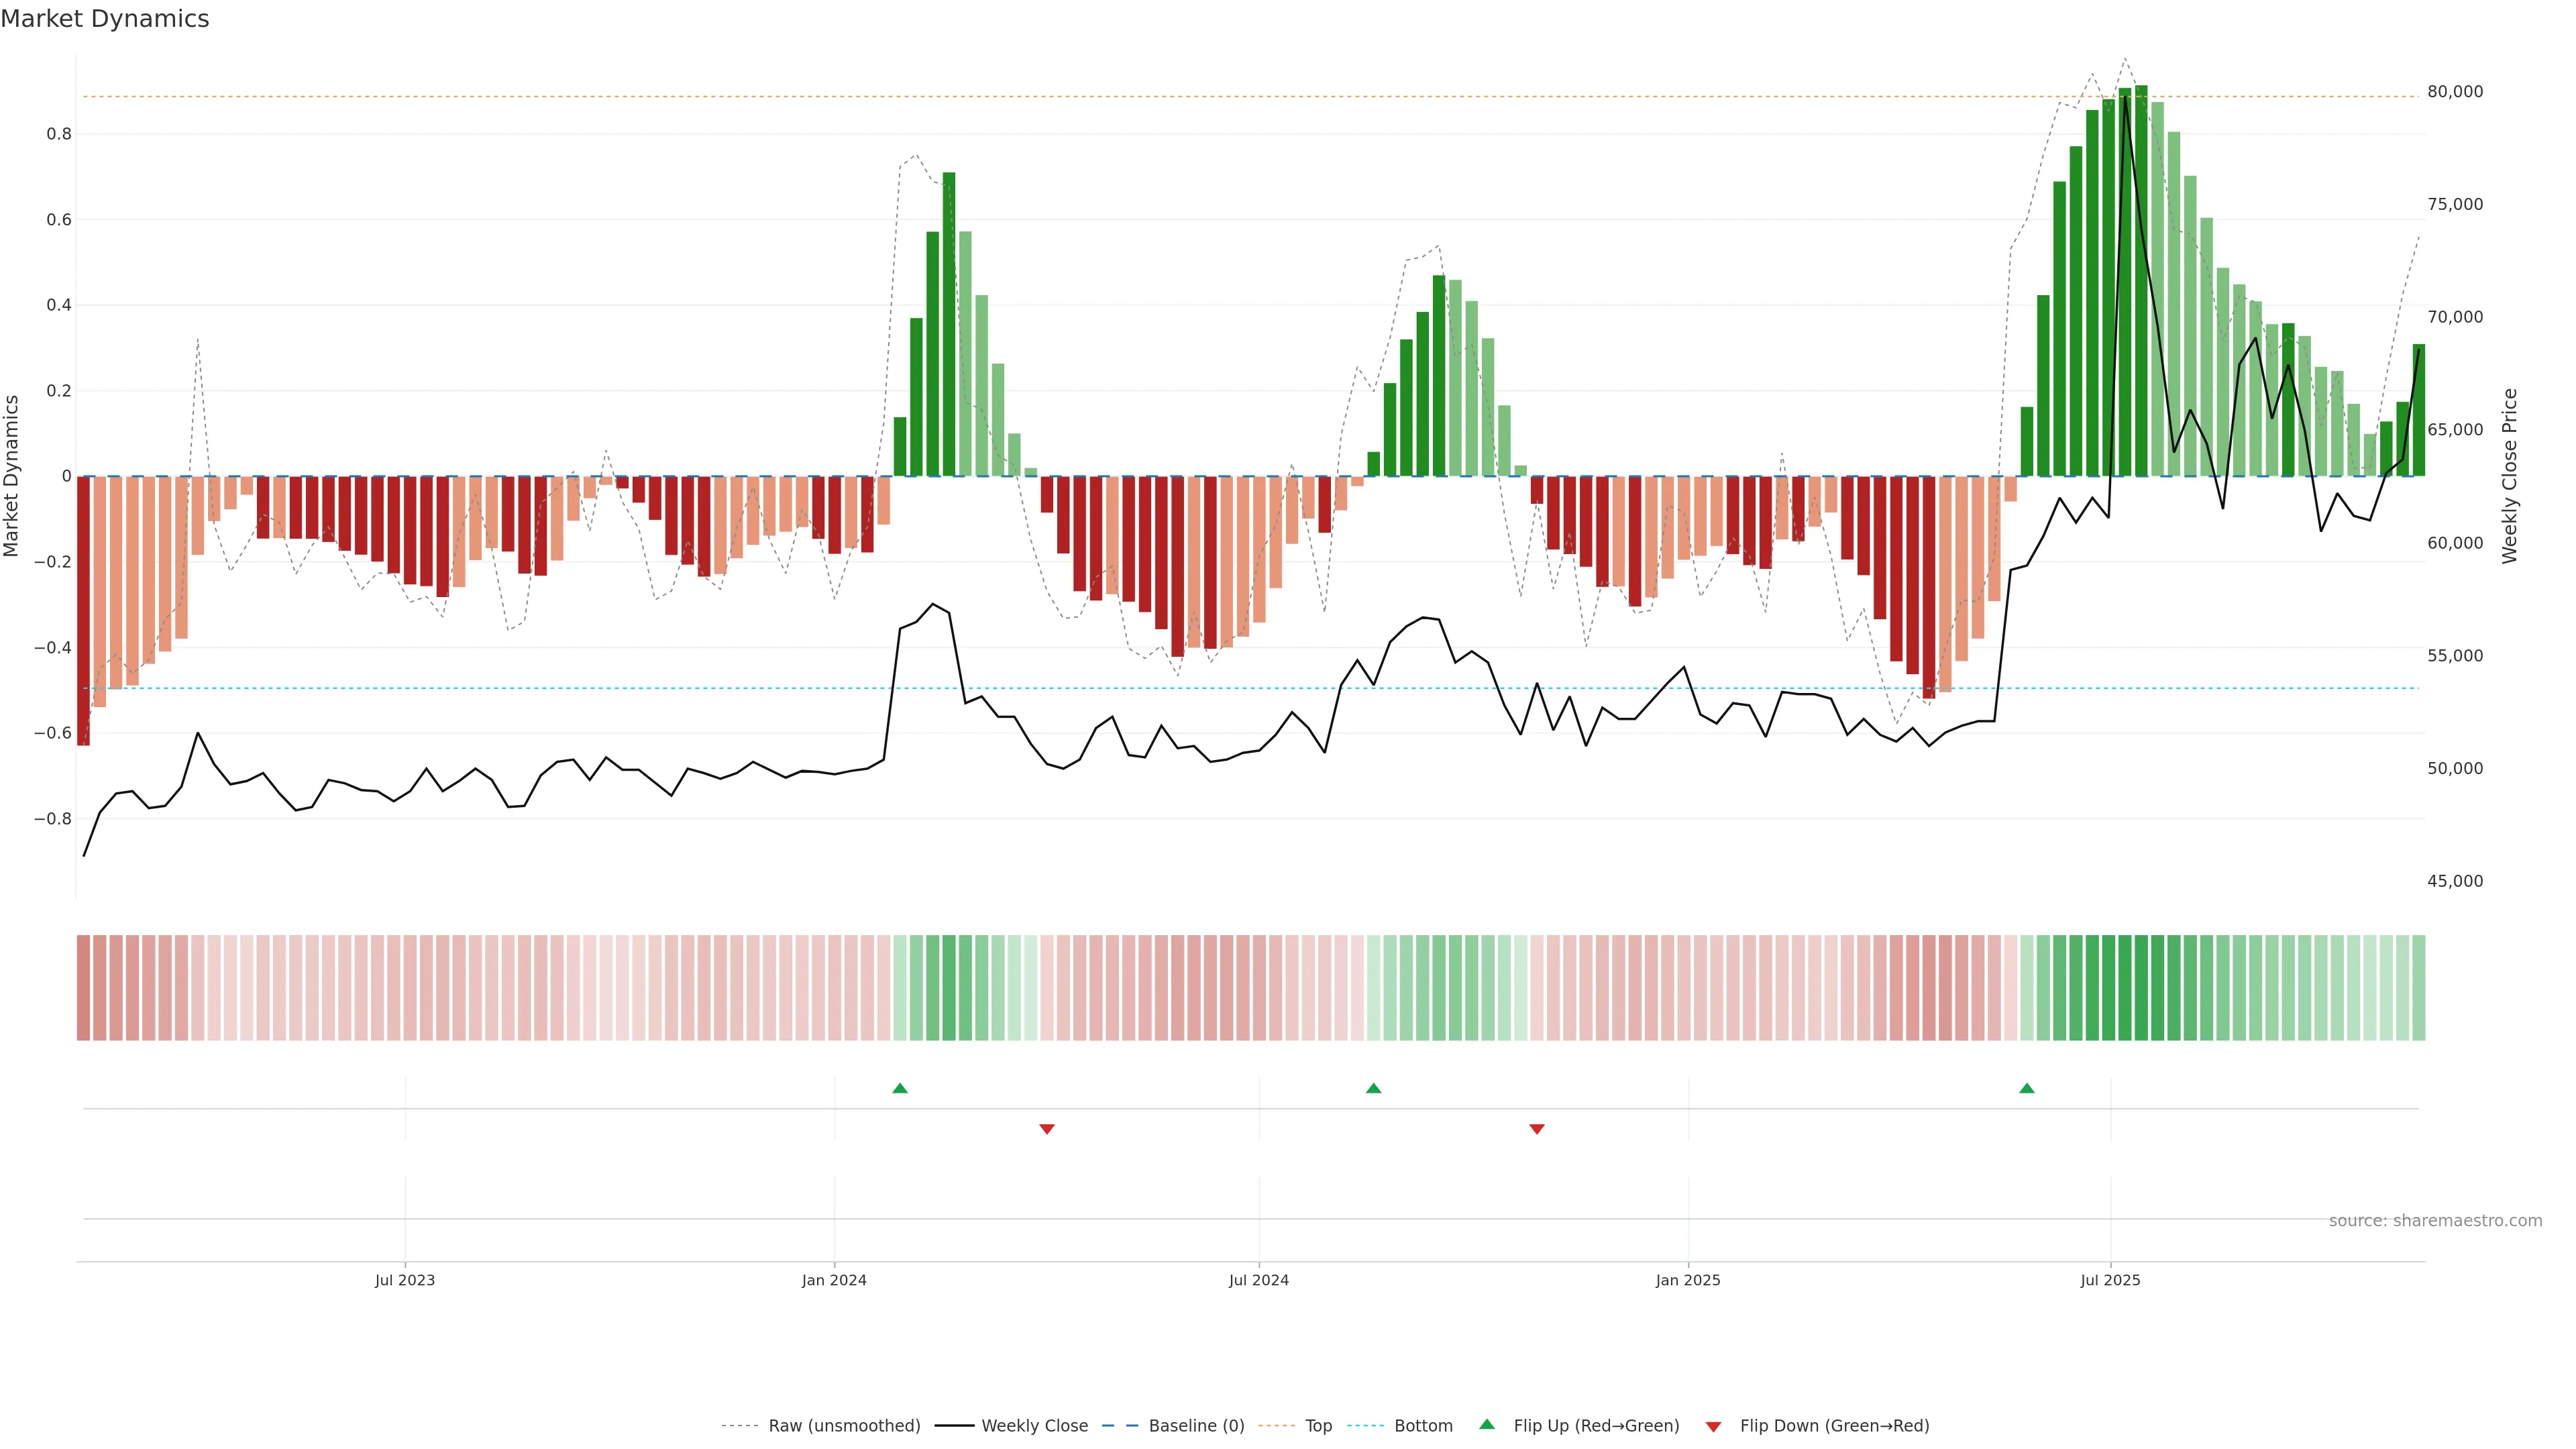Screen dimensions: 2576x1449
Task: Click the first dark red heatmap strip cell
Action: [83, 987]
